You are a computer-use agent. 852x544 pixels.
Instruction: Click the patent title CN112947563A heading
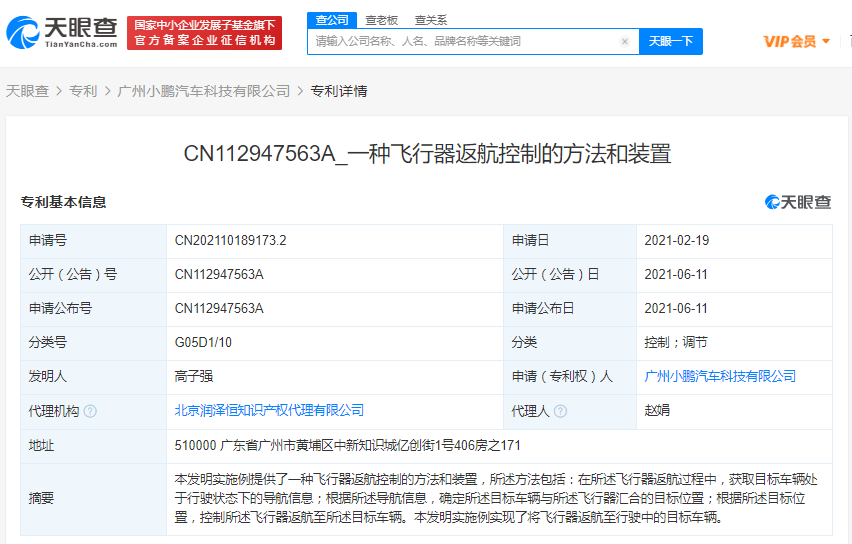pos(427,154)
